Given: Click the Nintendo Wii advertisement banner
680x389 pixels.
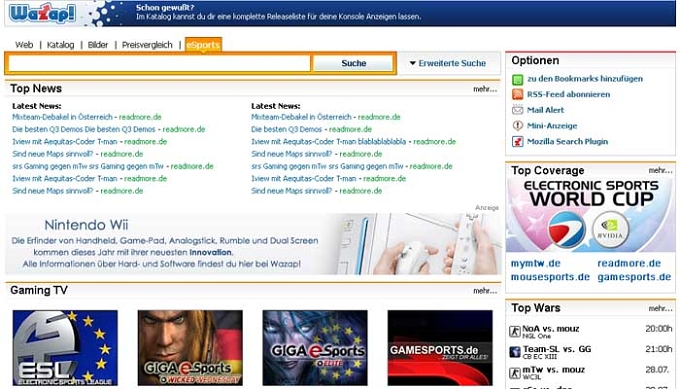Looking at the screenshot, I should tap(253, 244).
